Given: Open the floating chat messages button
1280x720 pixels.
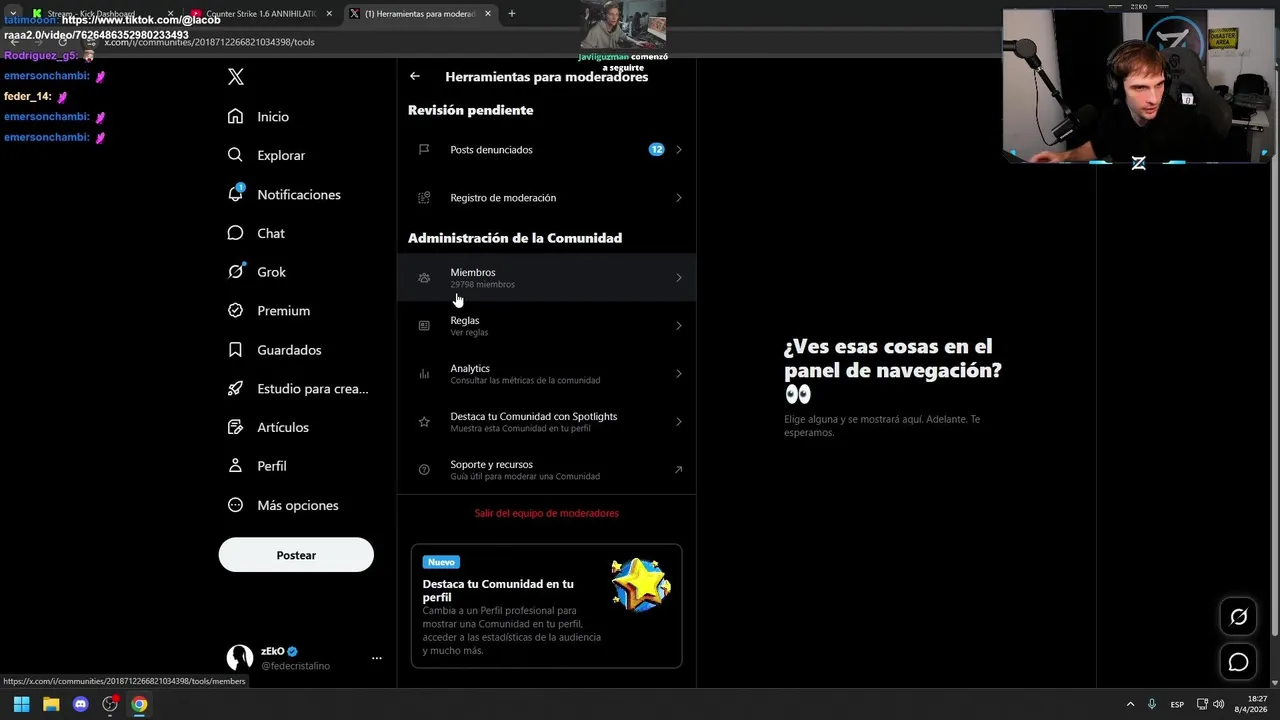Looking at the screenshot, I should 1238,662.
